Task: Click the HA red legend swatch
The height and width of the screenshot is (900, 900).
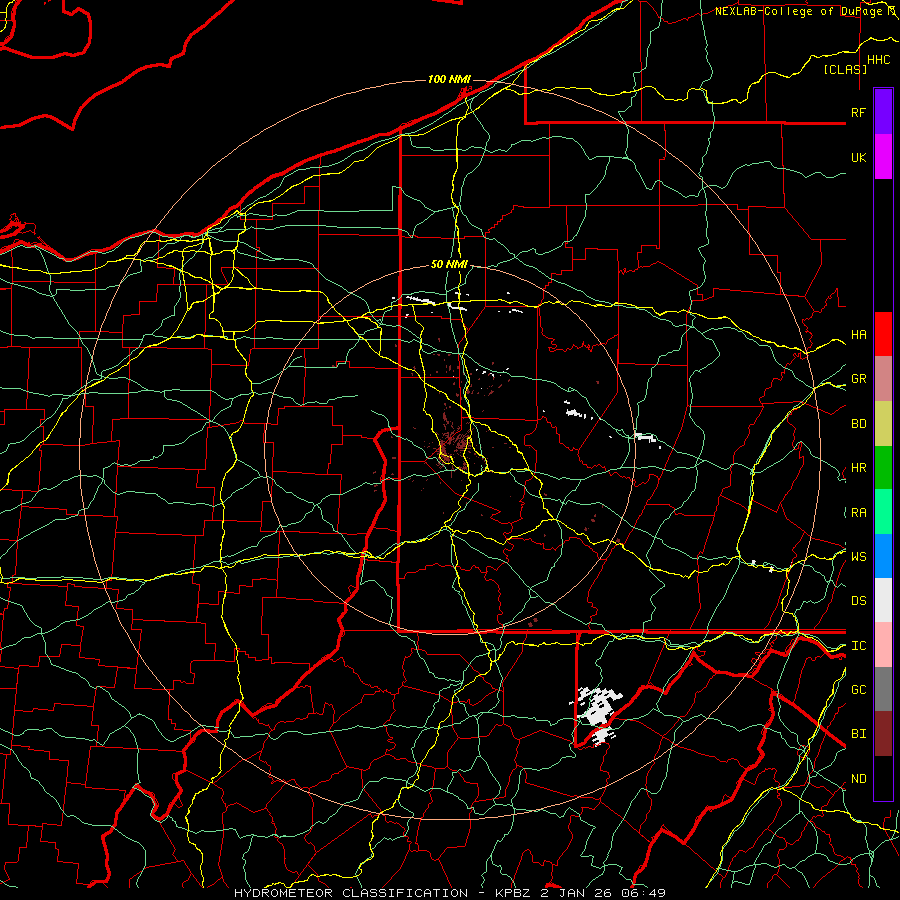Action: 883,334
